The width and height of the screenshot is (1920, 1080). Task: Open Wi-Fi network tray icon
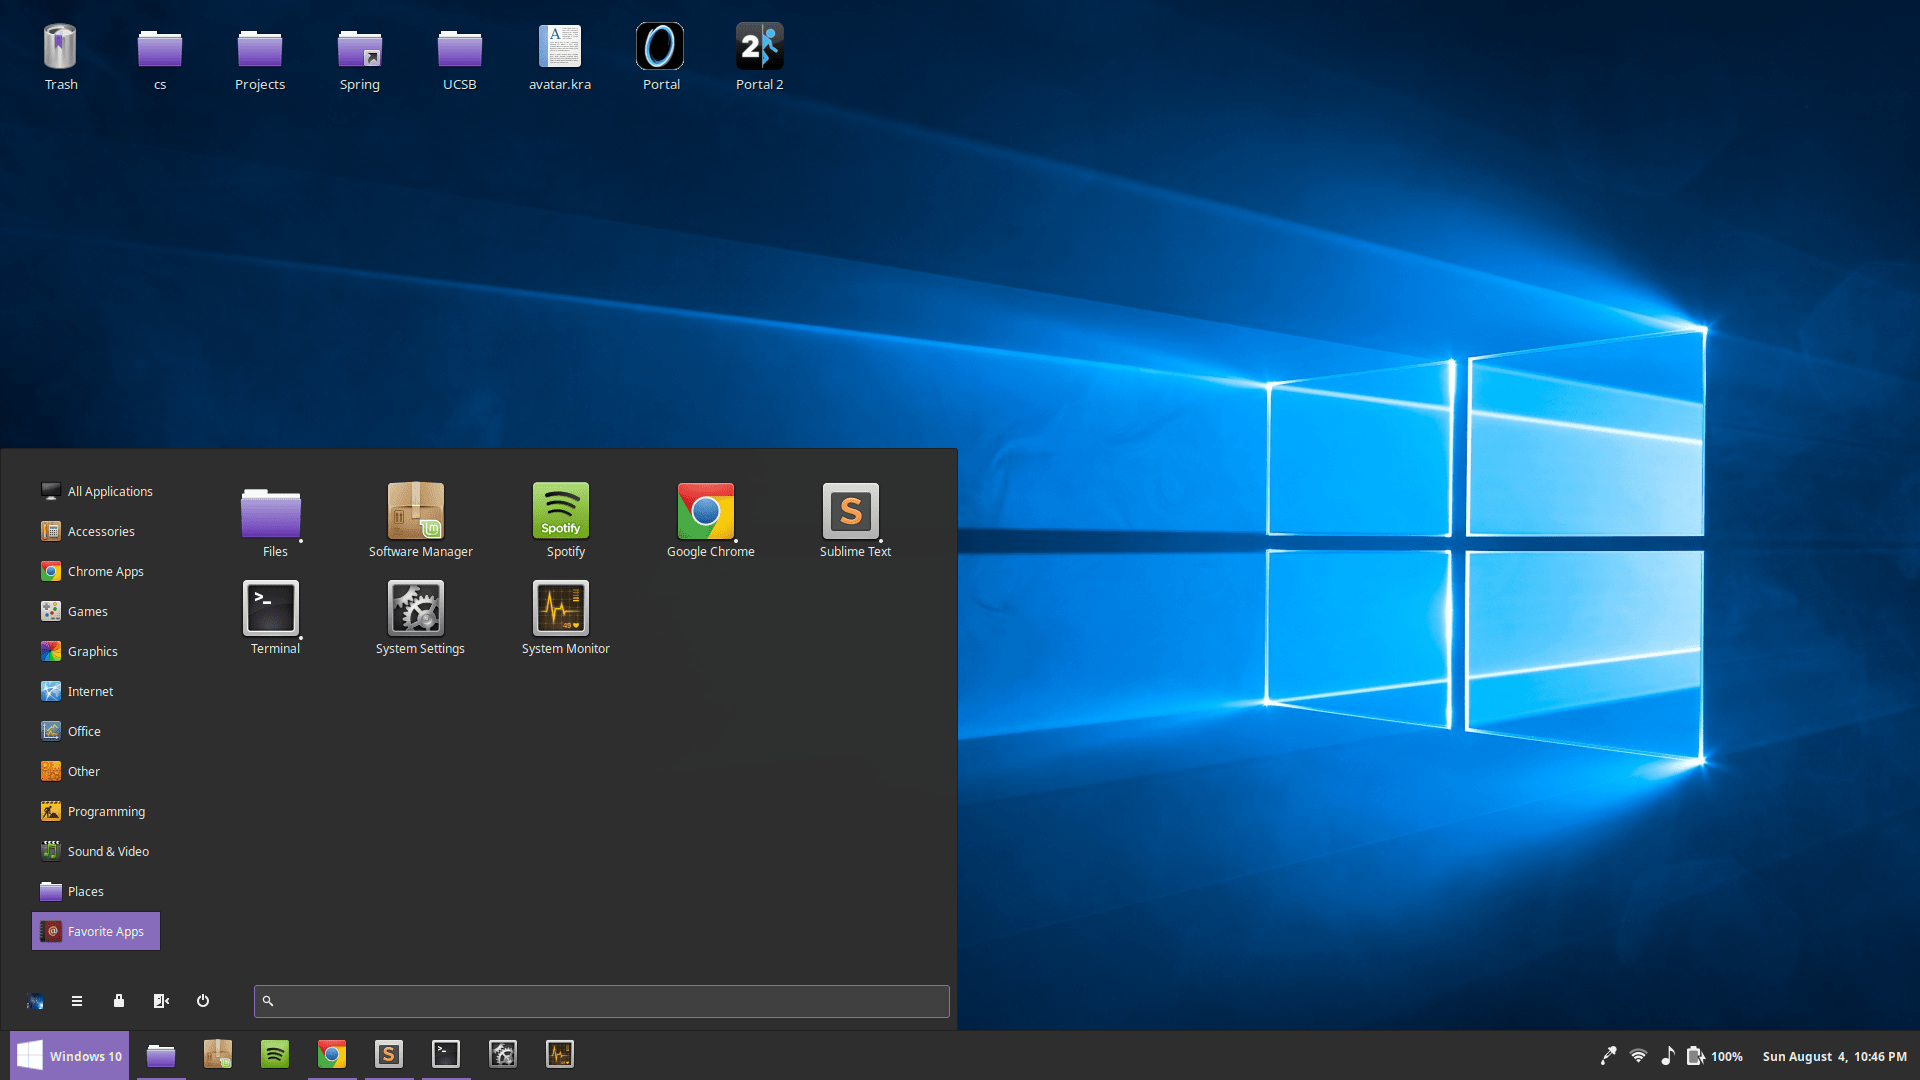click(x=1638, y=1056)
